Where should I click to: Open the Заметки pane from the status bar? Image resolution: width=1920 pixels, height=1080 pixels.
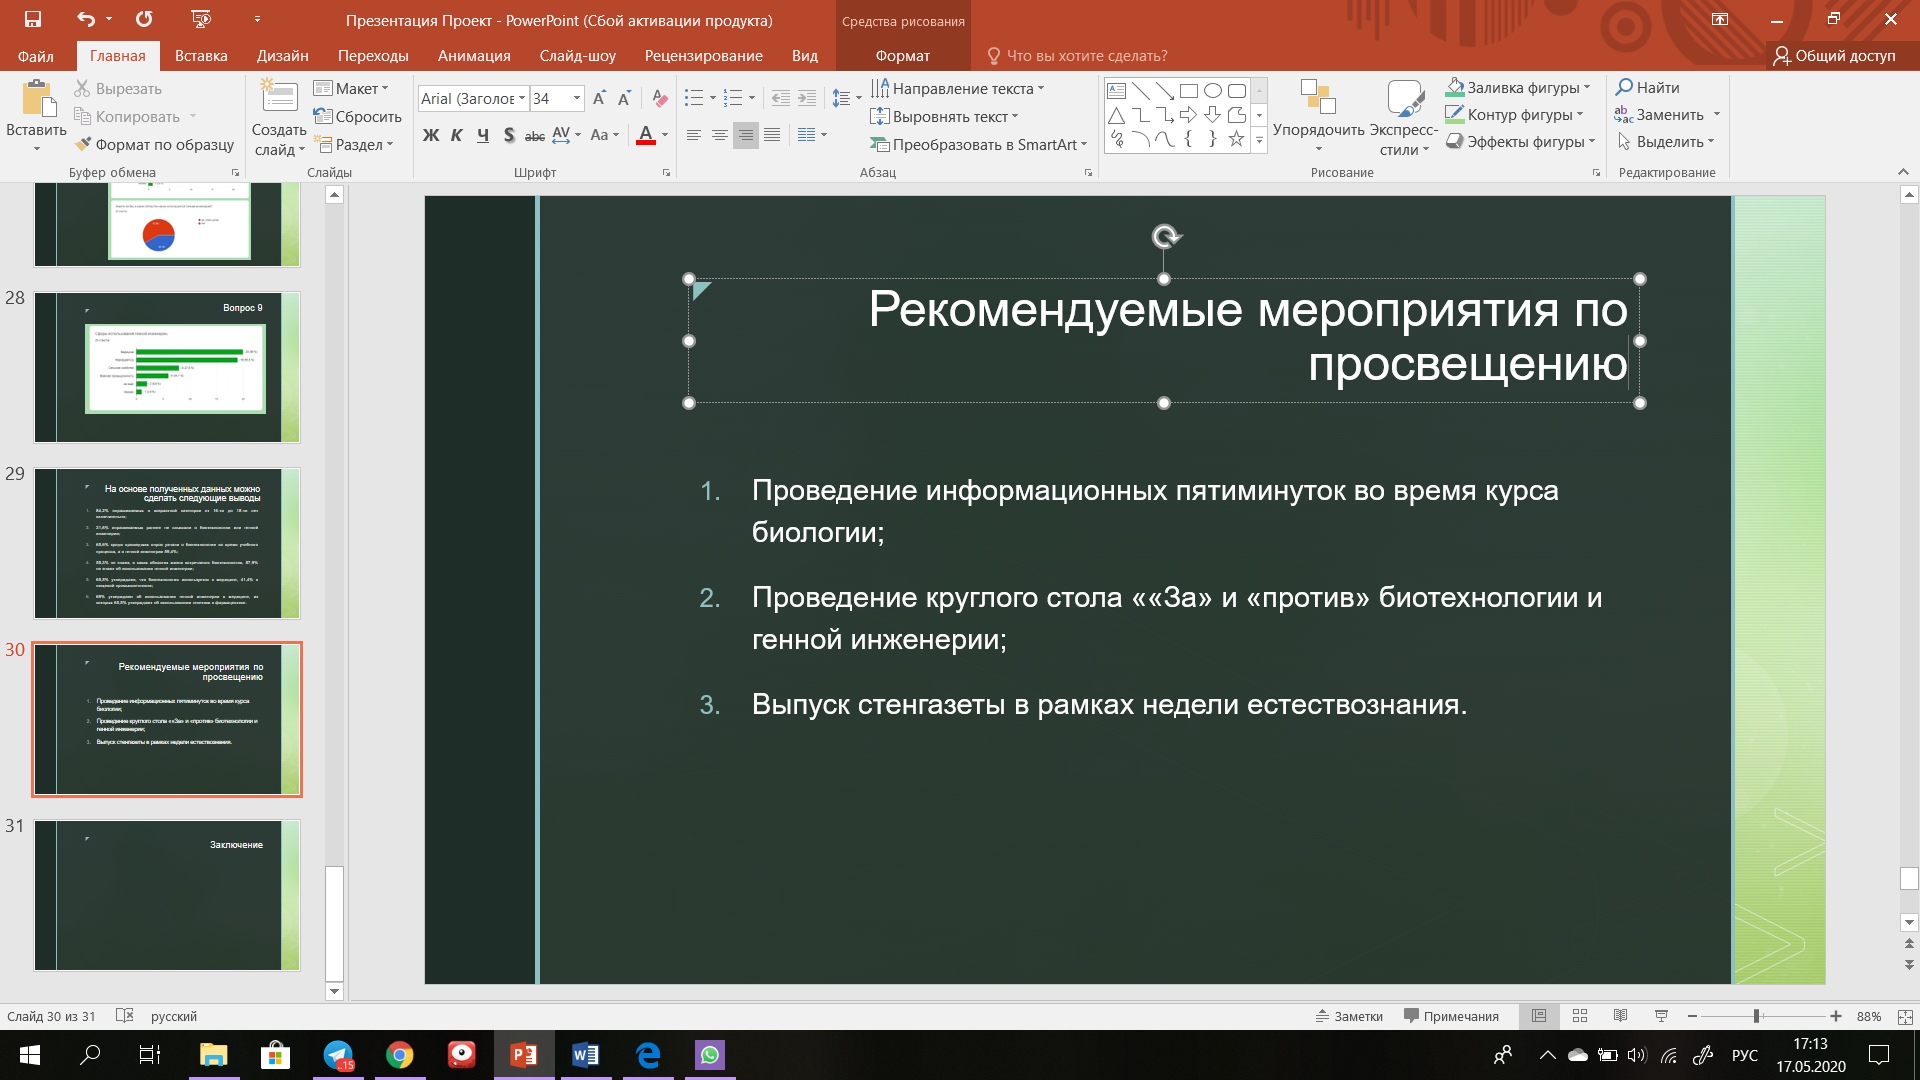1349,1016
